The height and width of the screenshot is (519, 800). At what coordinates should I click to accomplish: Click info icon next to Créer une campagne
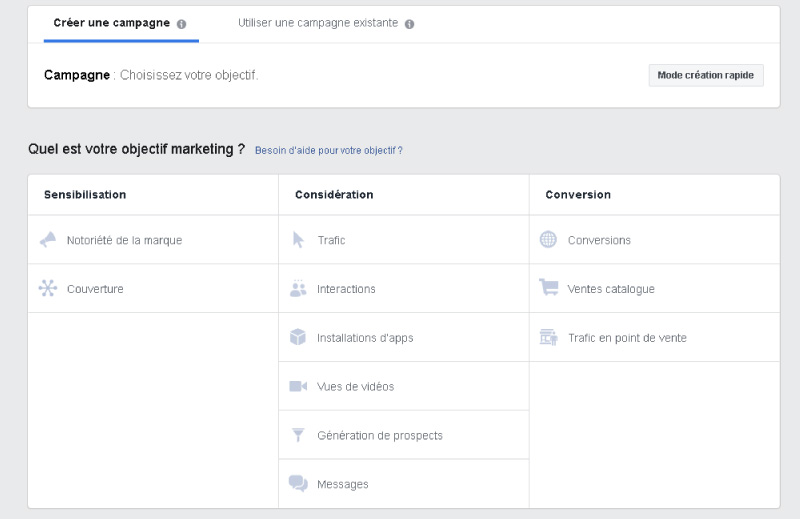click(182, 24)
